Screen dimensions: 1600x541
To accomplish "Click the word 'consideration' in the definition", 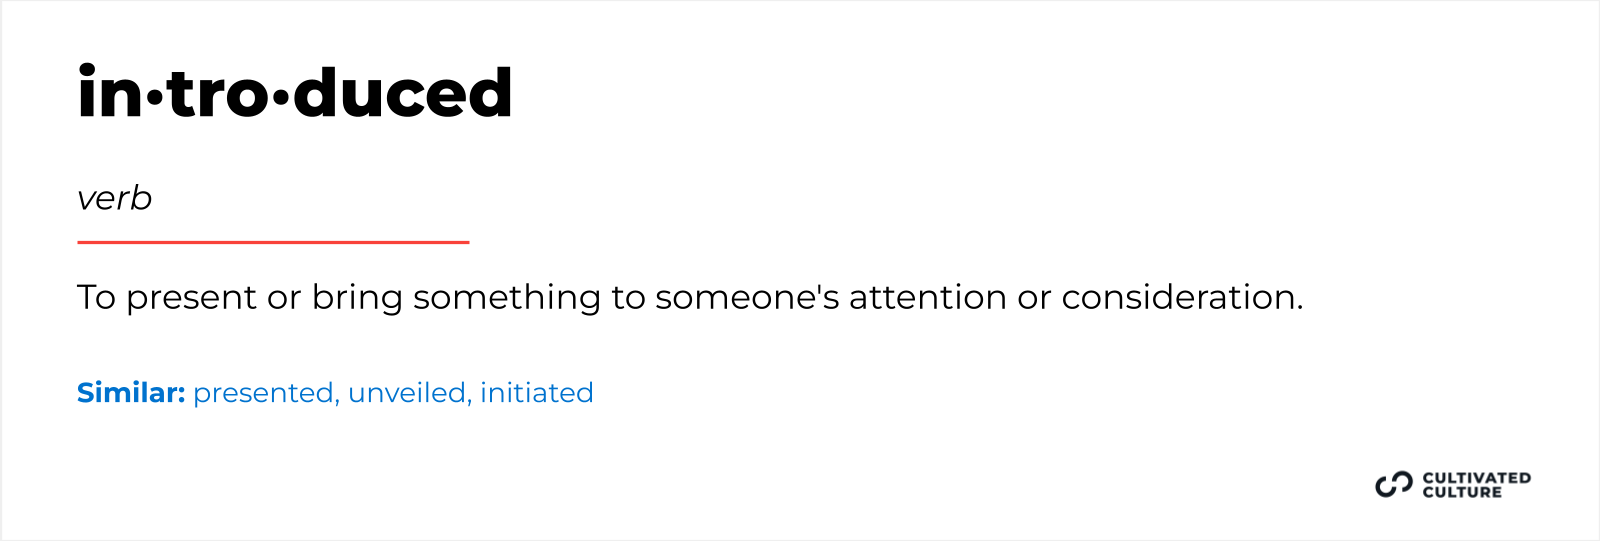I will 1182,298.
